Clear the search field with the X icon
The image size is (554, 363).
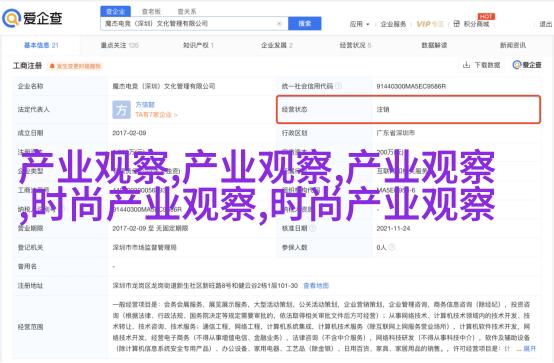(x=279, y=24)
